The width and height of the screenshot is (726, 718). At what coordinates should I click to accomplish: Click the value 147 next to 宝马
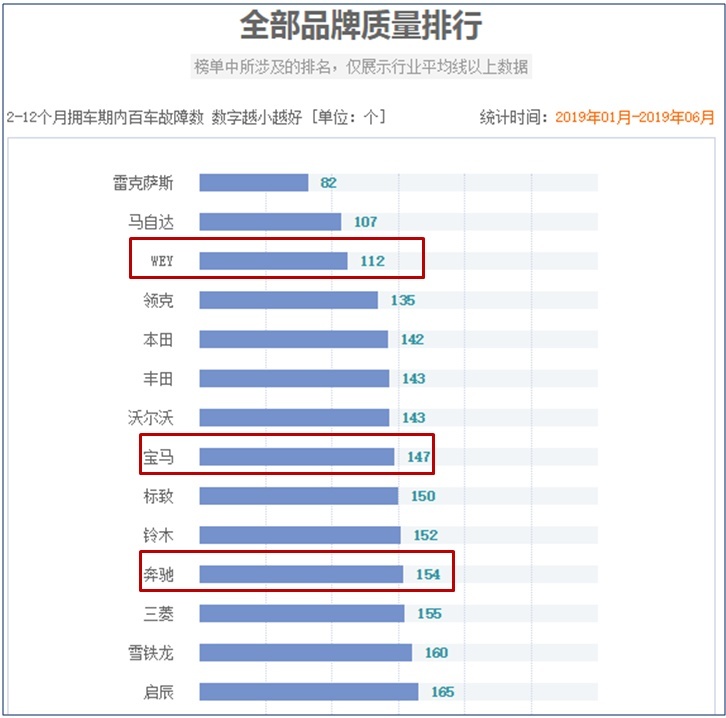pyautogui.click(x=419, y=457)
